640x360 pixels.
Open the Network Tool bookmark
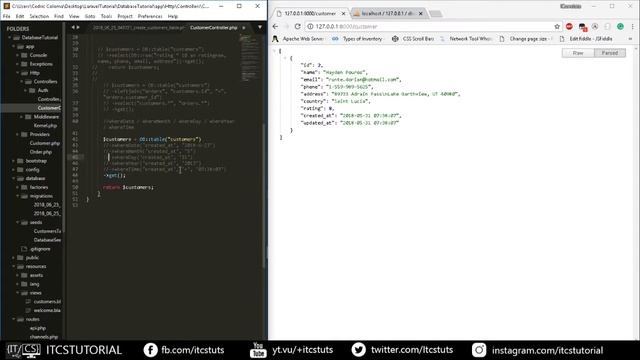(x=466, y=39)
